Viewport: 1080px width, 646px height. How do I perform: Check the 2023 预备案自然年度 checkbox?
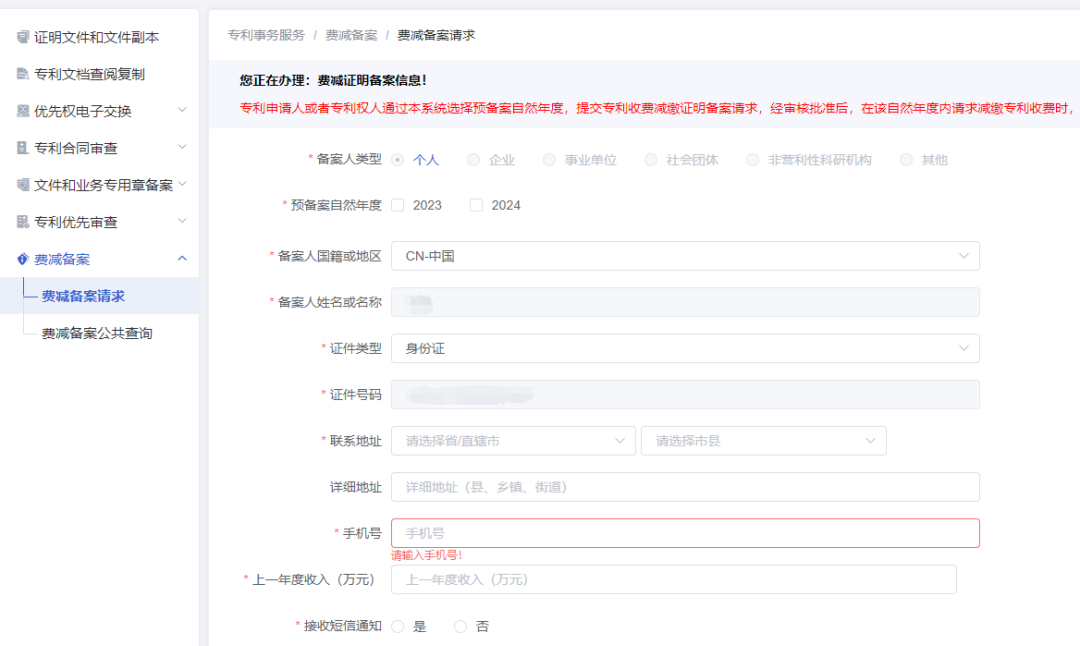click(x=396, y=205)
